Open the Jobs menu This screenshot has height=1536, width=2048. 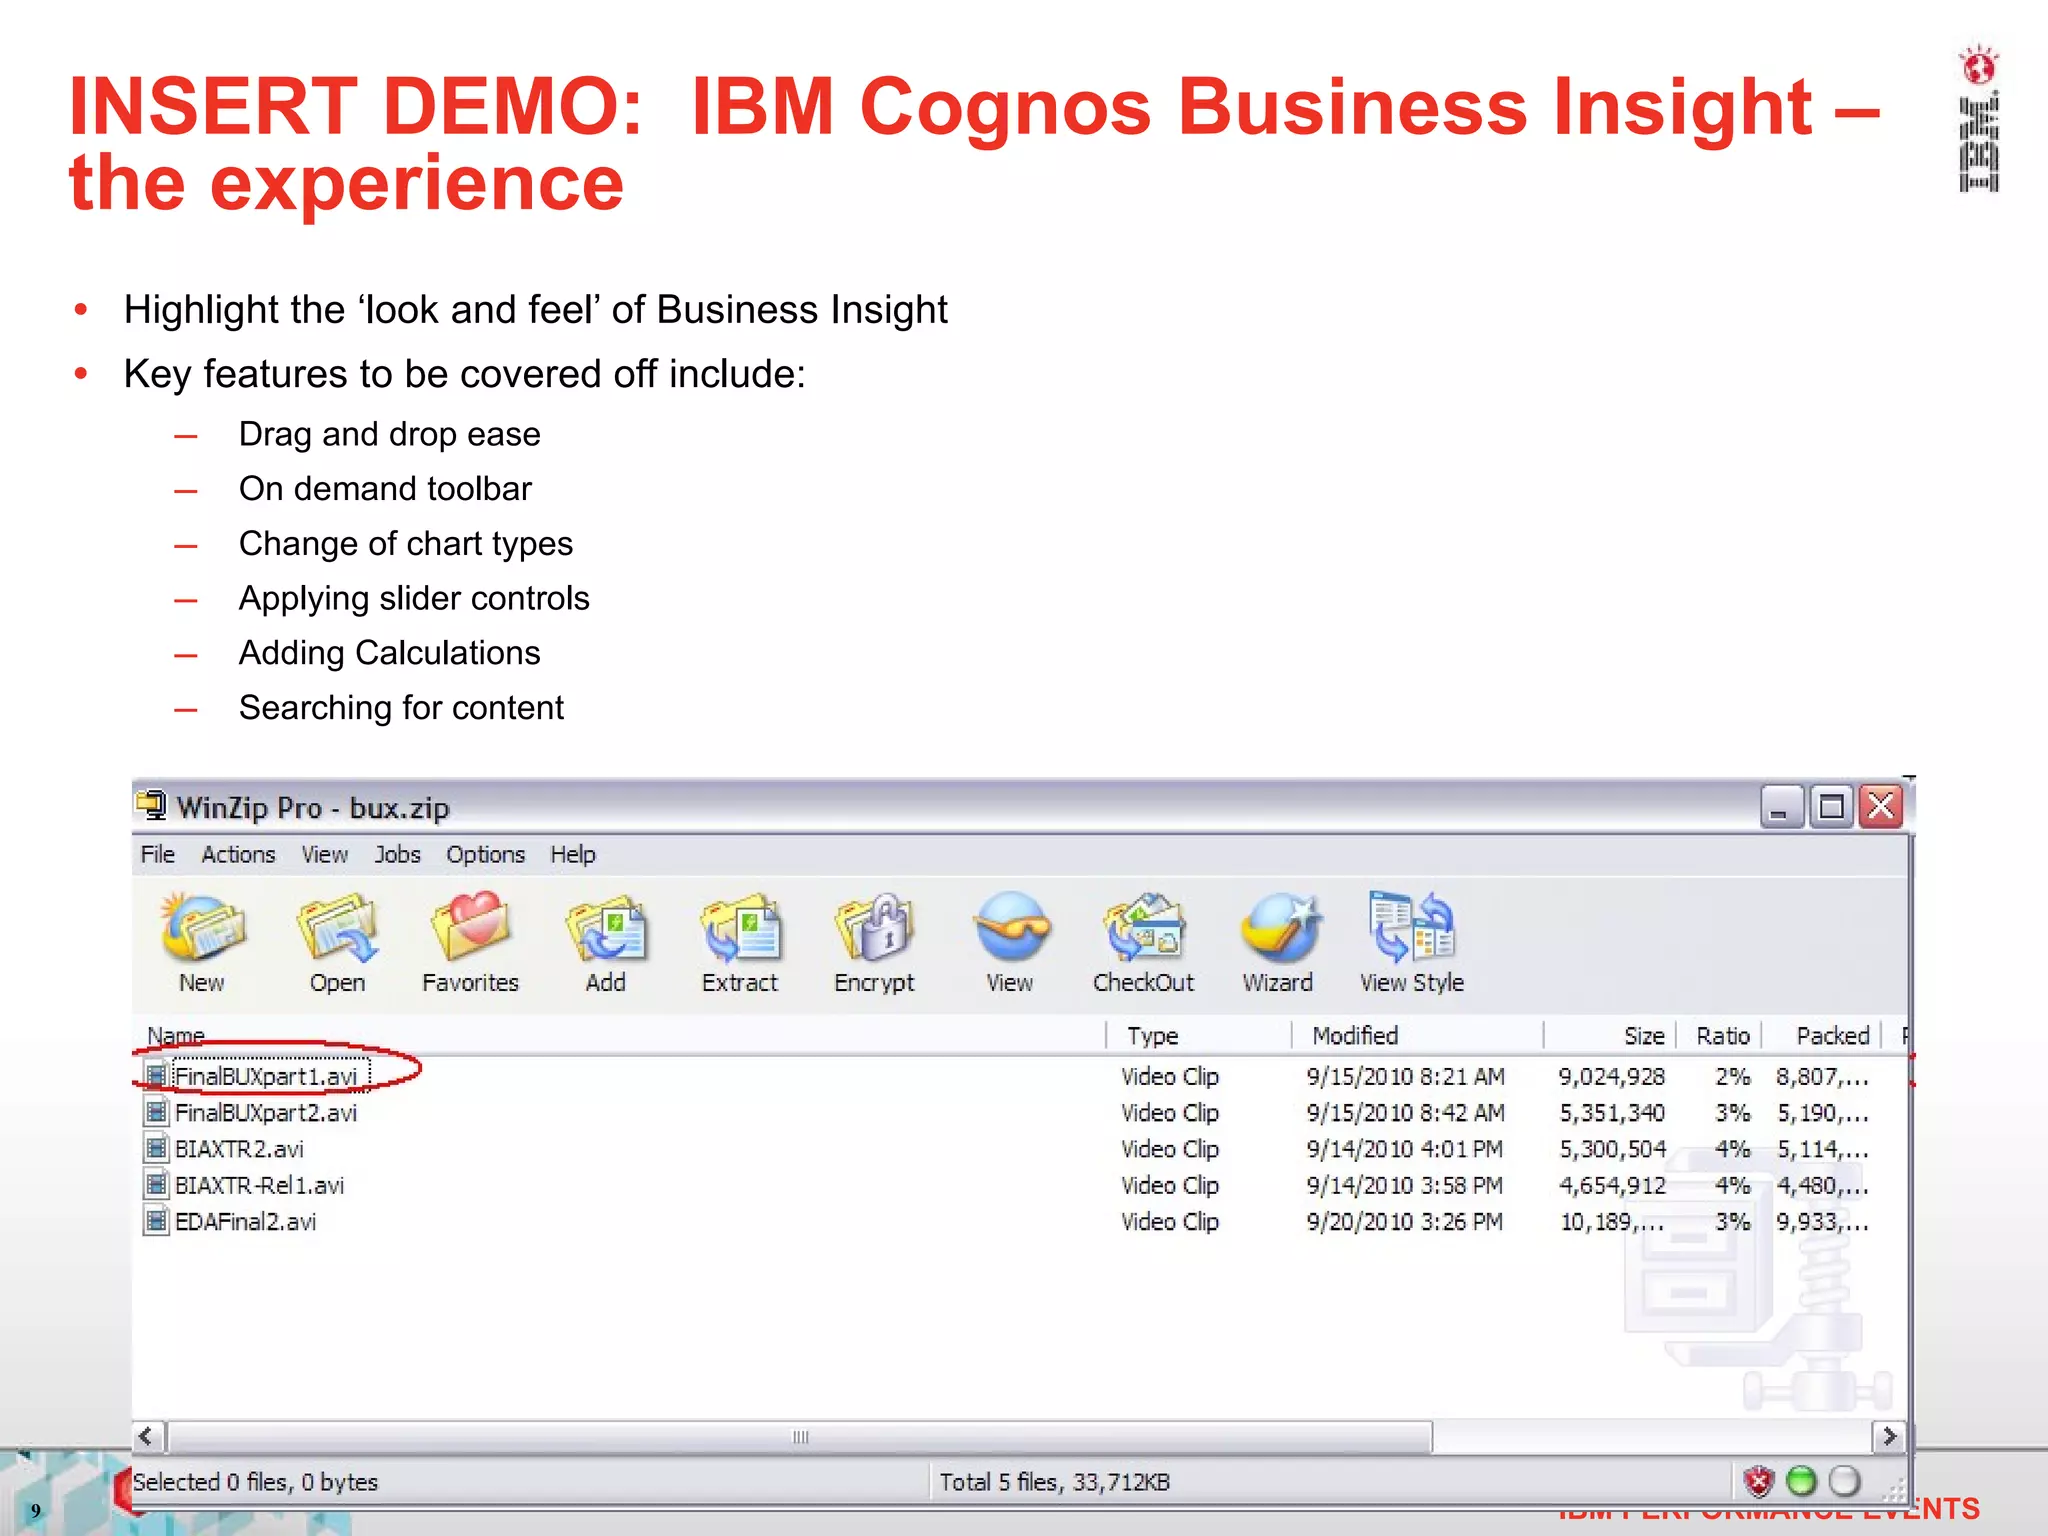(x=397, y=854)
